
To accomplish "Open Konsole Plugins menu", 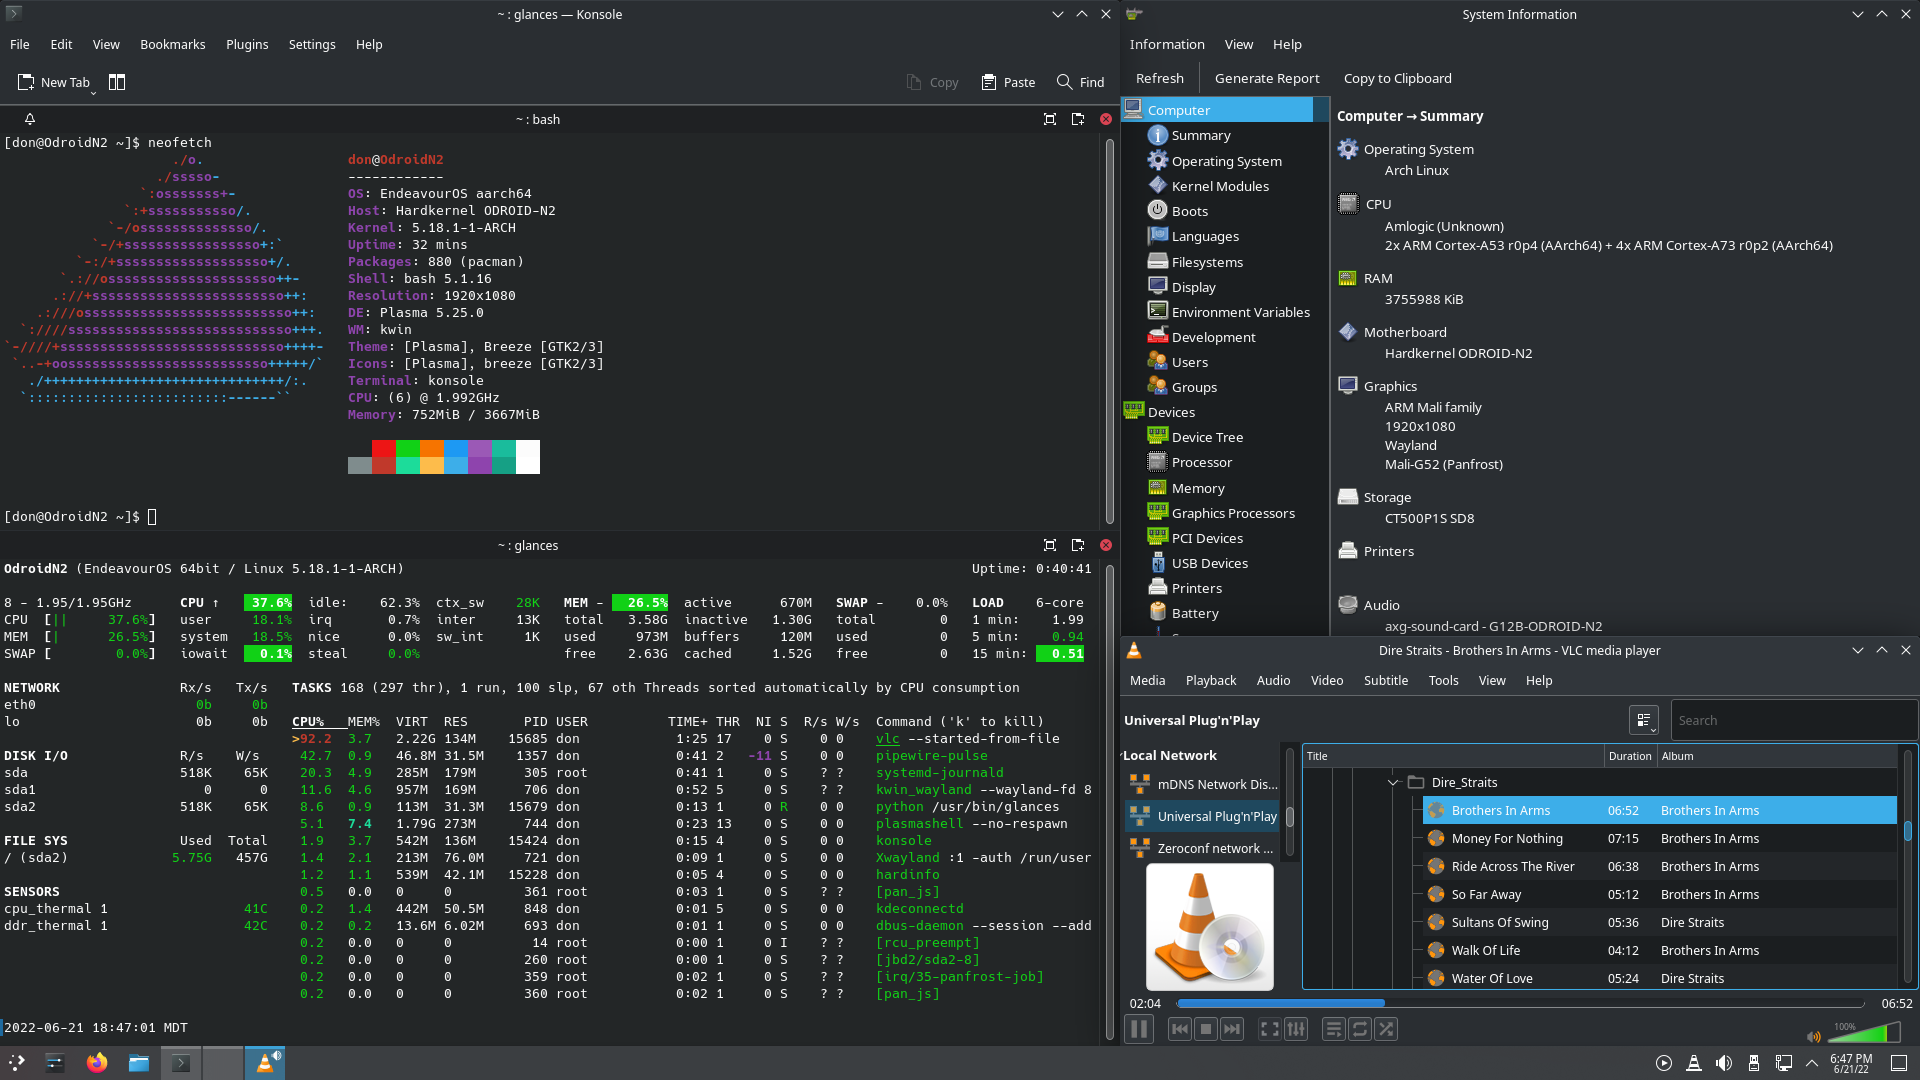I will (247, 44).
